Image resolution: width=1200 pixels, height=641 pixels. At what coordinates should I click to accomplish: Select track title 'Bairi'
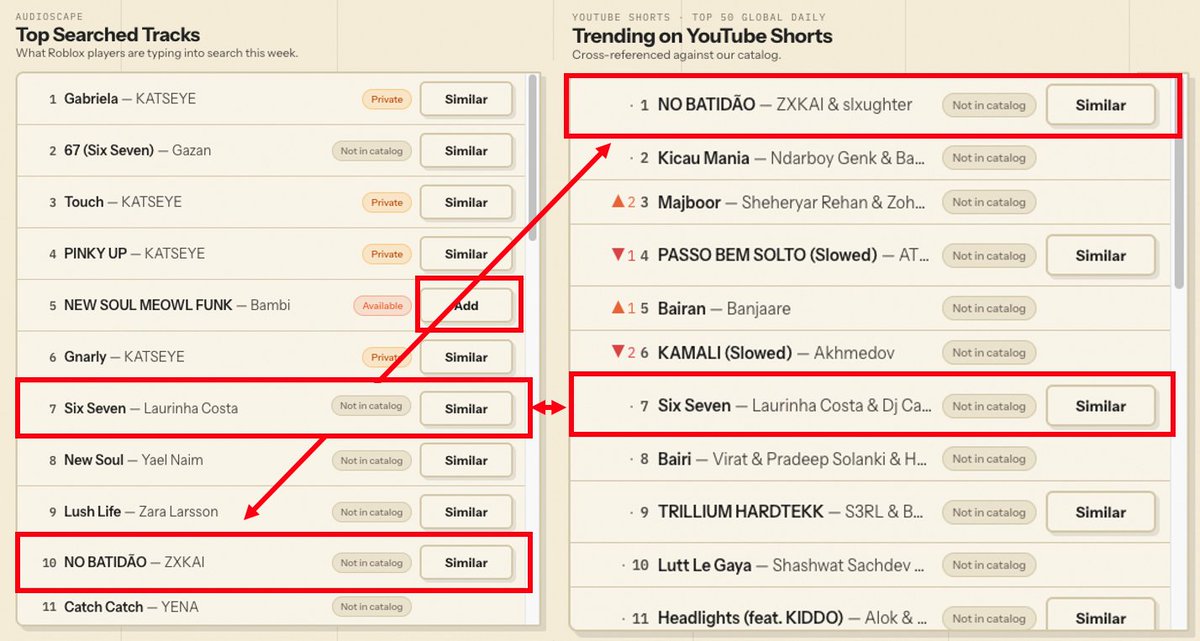tap(675, 459)
